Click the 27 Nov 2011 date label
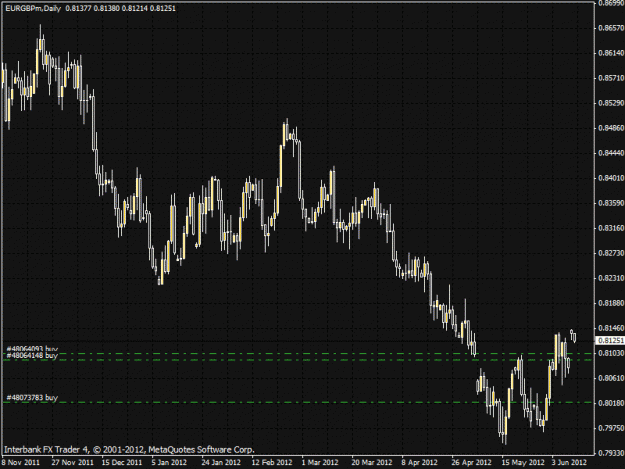This screenshot has height=469, width=625. [x=73, y=463]
